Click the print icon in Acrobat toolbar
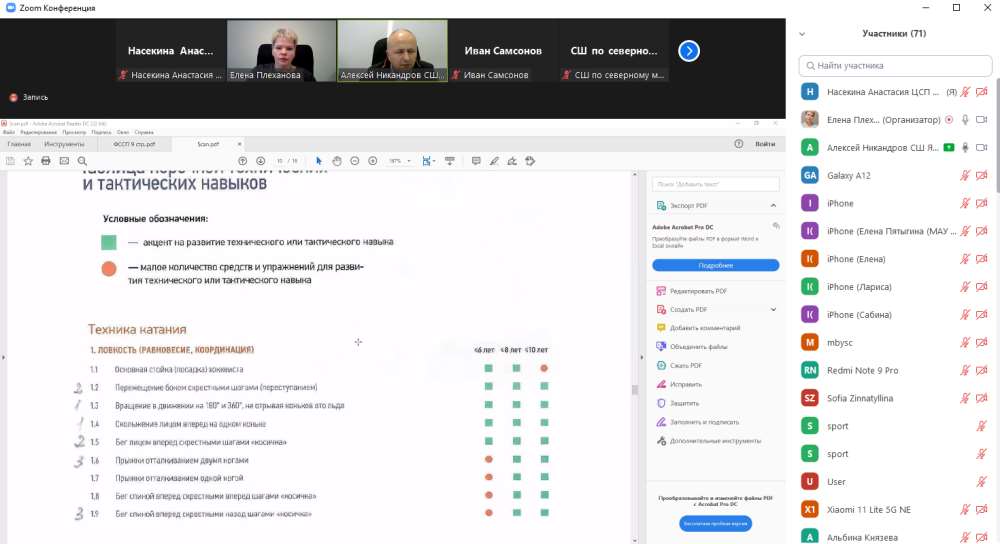1000x544 pixels. click(x=46, y=160)
